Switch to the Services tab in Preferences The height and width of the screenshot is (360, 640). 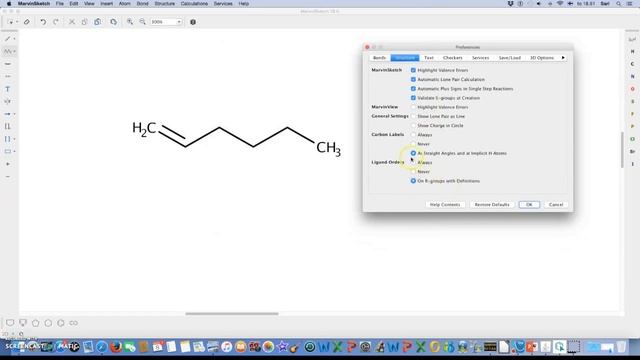tap(480, 58)
